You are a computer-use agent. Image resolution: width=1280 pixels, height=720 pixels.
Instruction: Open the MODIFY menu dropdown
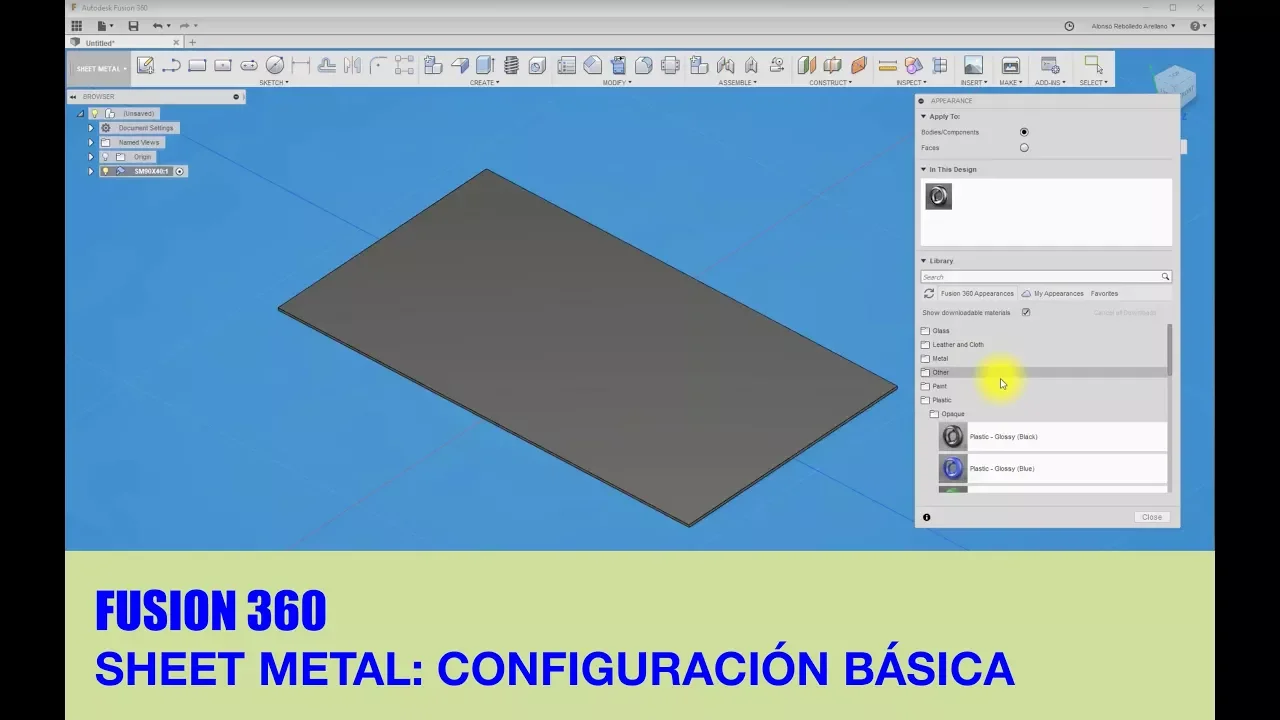(x=616, y=83)
